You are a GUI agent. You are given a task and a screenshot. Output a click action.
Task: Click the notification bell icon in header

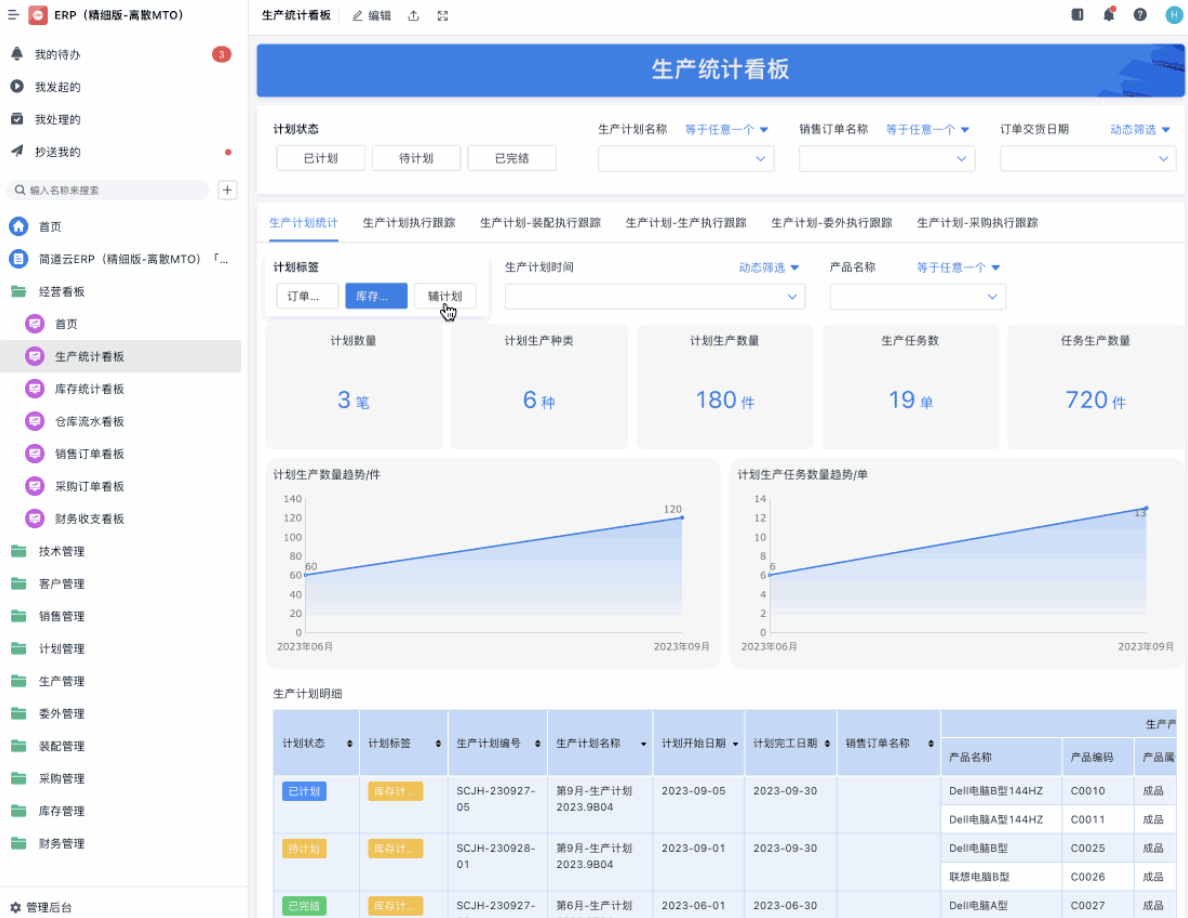pyautogui.click(x=1108, y=15)
